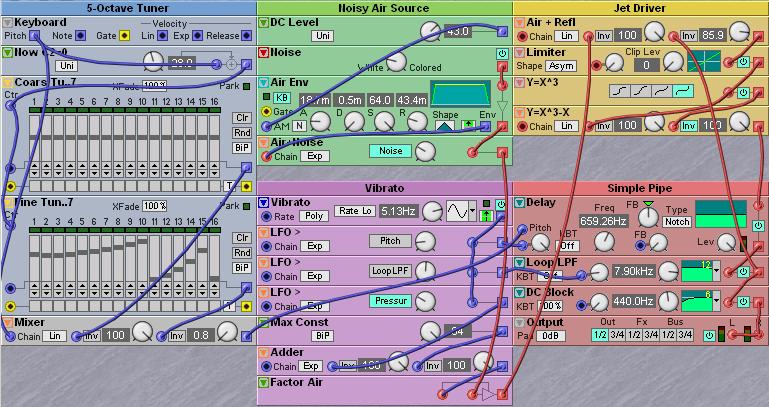This screenshot has width=769, height=407.
Task: Select the Noisy Air Source header
Action: click(384, 8)
